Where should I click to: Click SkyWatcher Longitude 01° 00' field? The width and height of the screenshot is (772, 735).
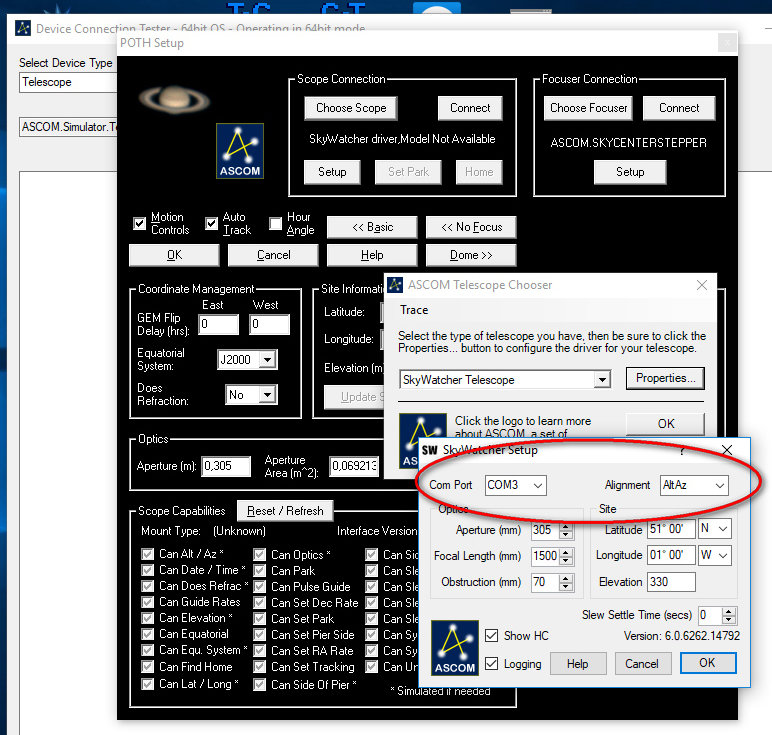click(671, 555)
